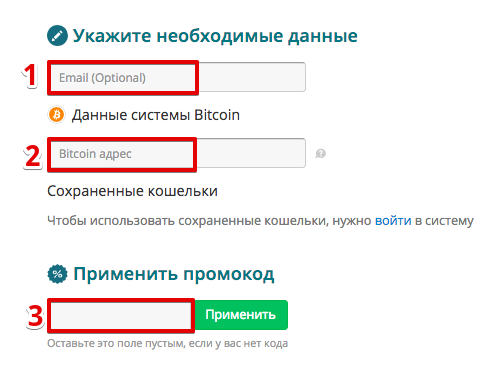Follow the войти login link
485x377 pixels.
[x=393, y=221]
